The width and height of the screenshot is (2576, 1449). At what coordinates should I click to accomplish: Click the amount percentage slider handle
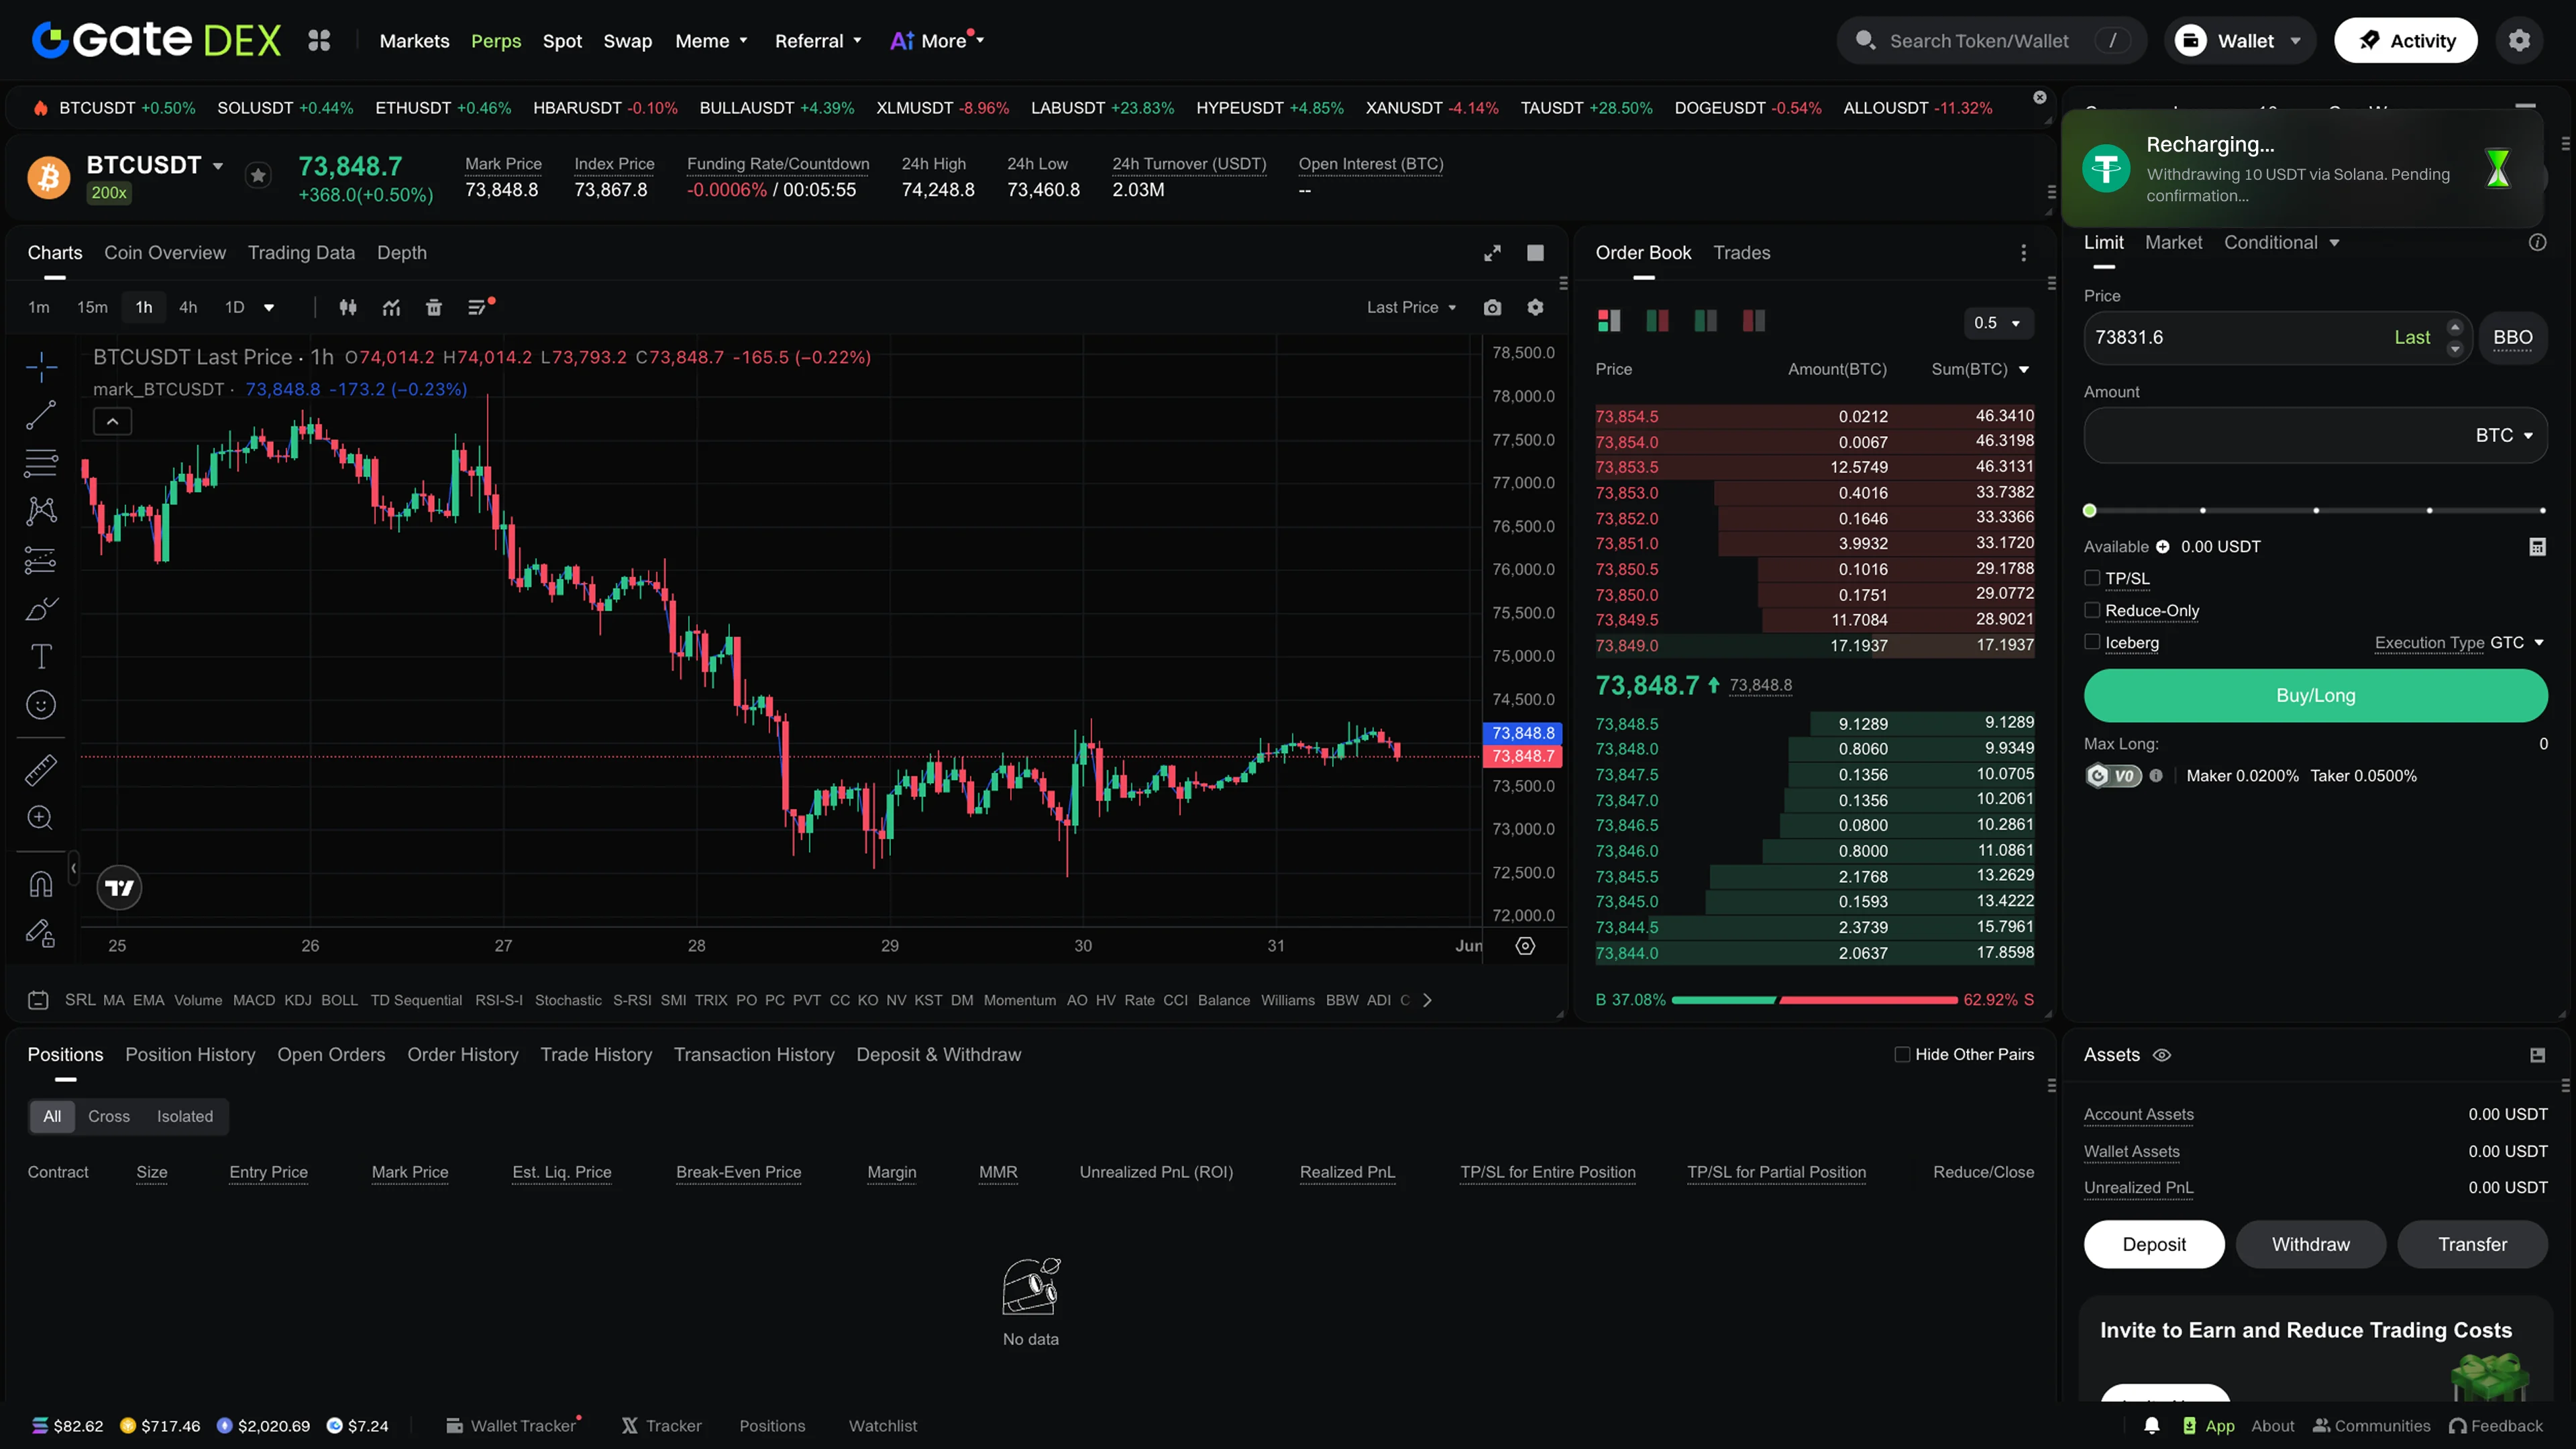coord(2089,511)
